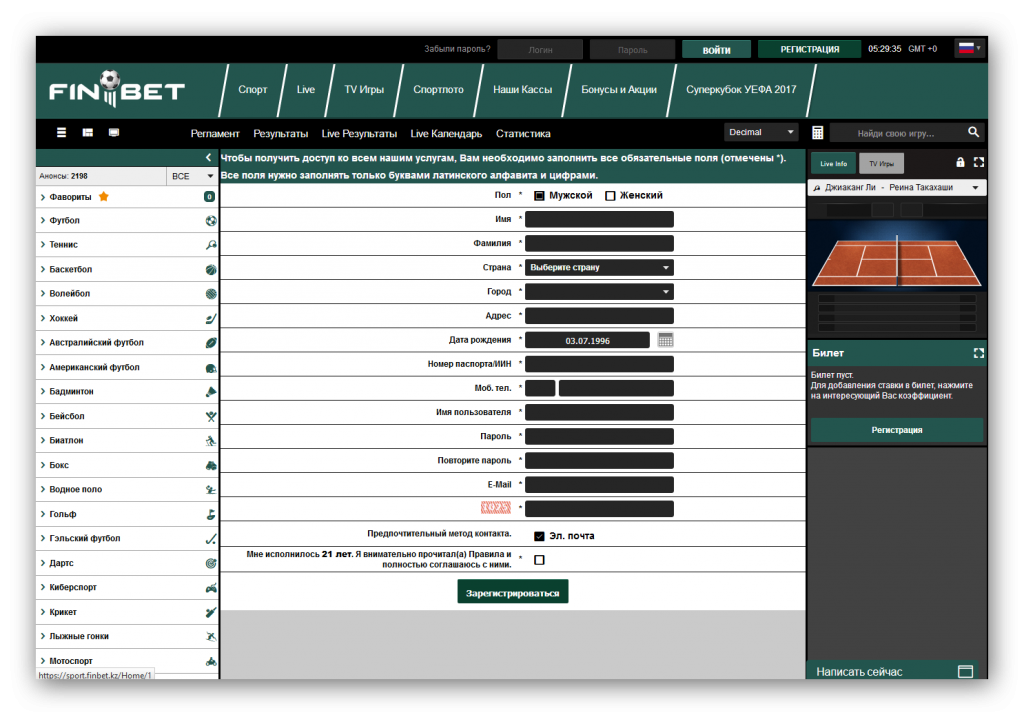Viewport: 1024px width, 715px height.
Task: Click the Логин input field
Action: click(x=540, y=50)
